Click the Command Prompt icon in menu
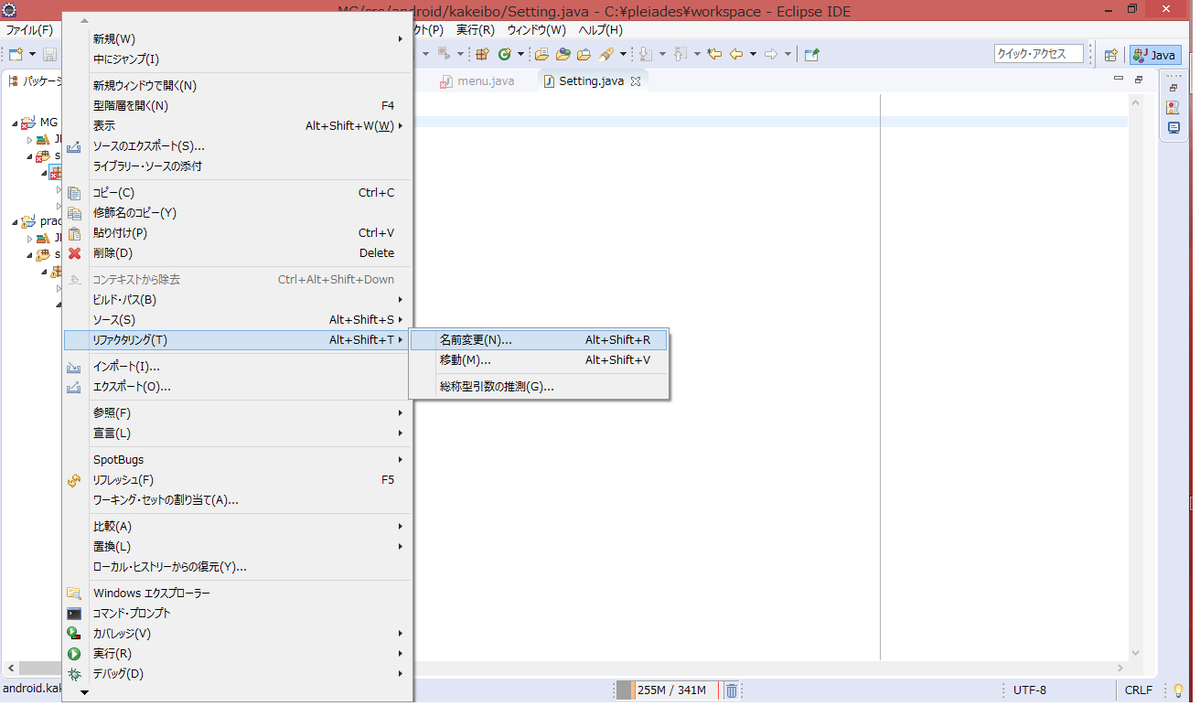This screenshot has height=706, width=1200. pos(74,613)
